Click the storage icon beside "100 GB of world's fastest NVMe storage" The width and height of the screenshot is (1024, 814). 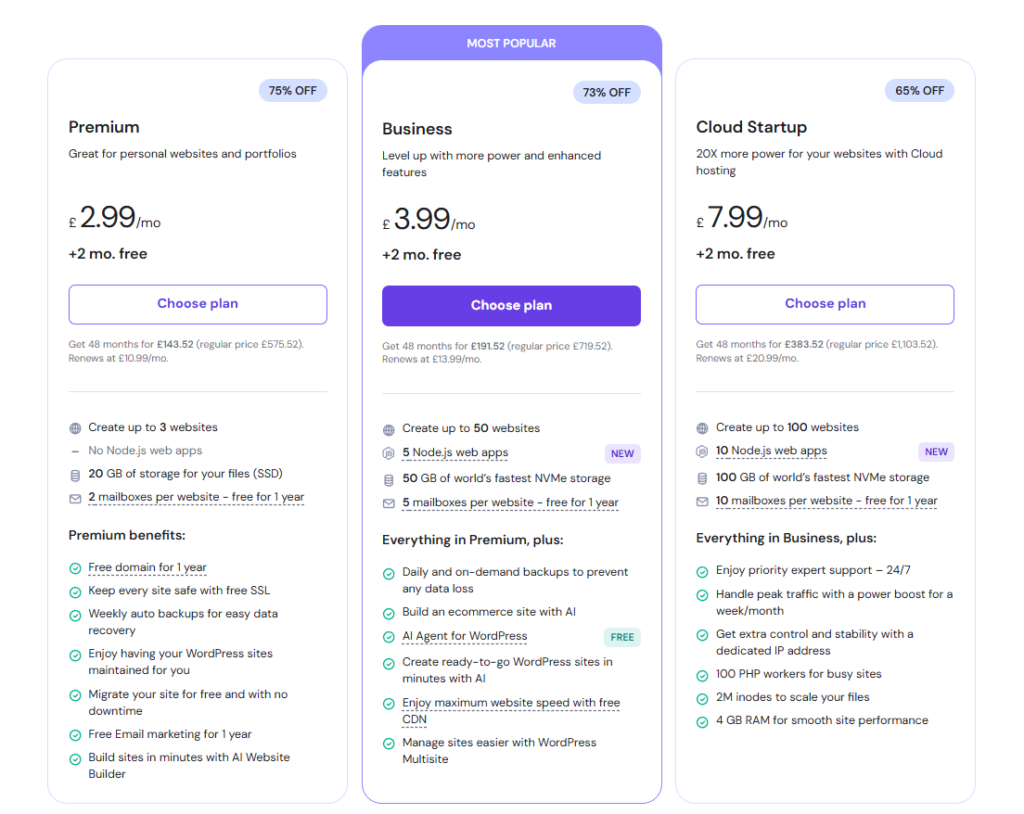pos(703,477)
